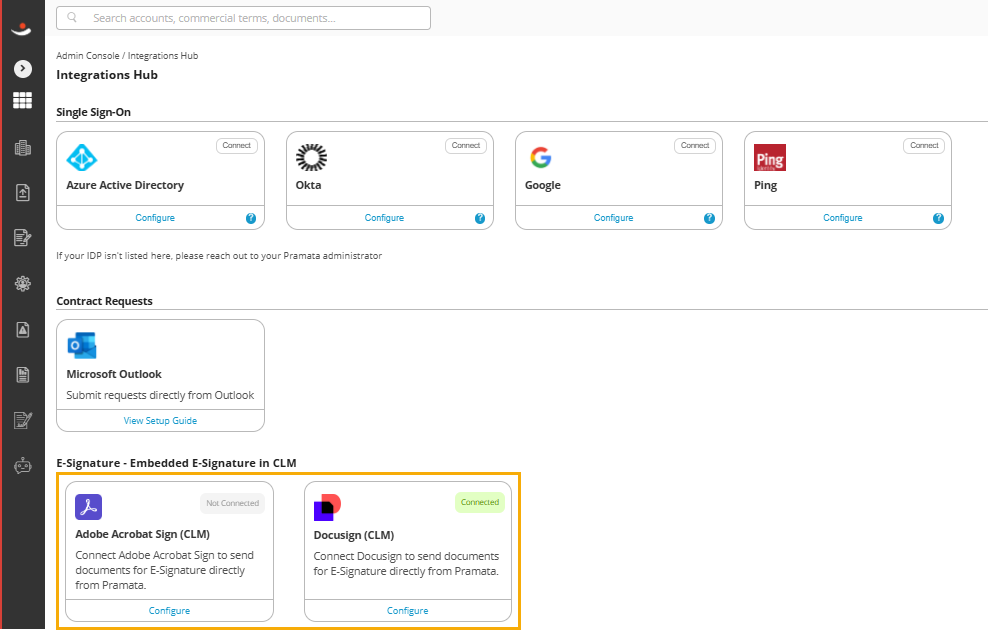
Task: Click Connect on the Google card
Action: tap(695, 146)
